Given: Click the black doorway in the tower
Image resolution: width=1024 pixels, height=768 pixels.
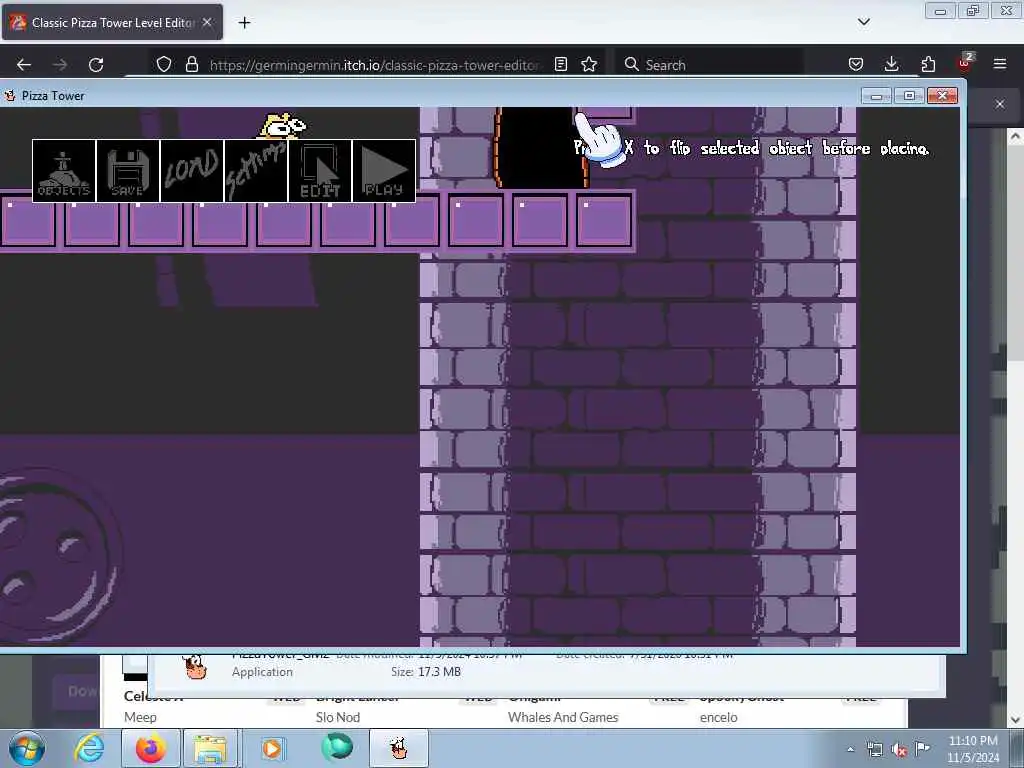Looking at the screenshot, I should tap(541, 148).
